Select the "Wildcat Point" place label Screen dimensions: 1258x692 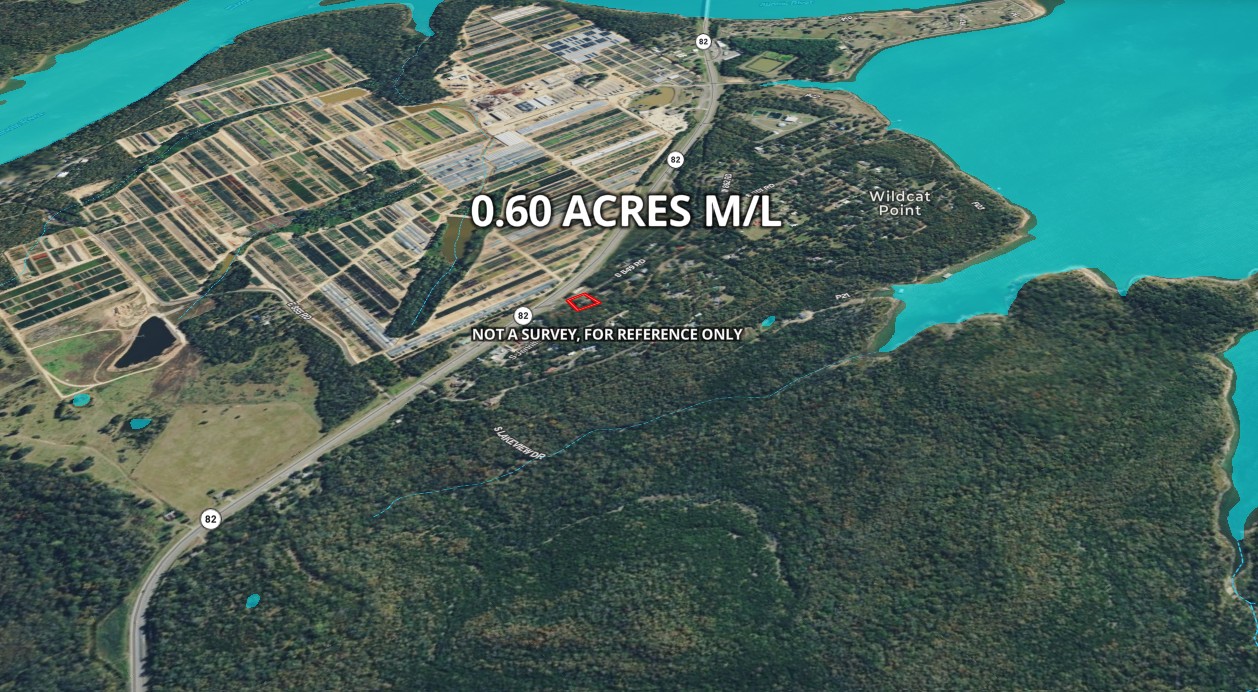(x=899, y=203)
